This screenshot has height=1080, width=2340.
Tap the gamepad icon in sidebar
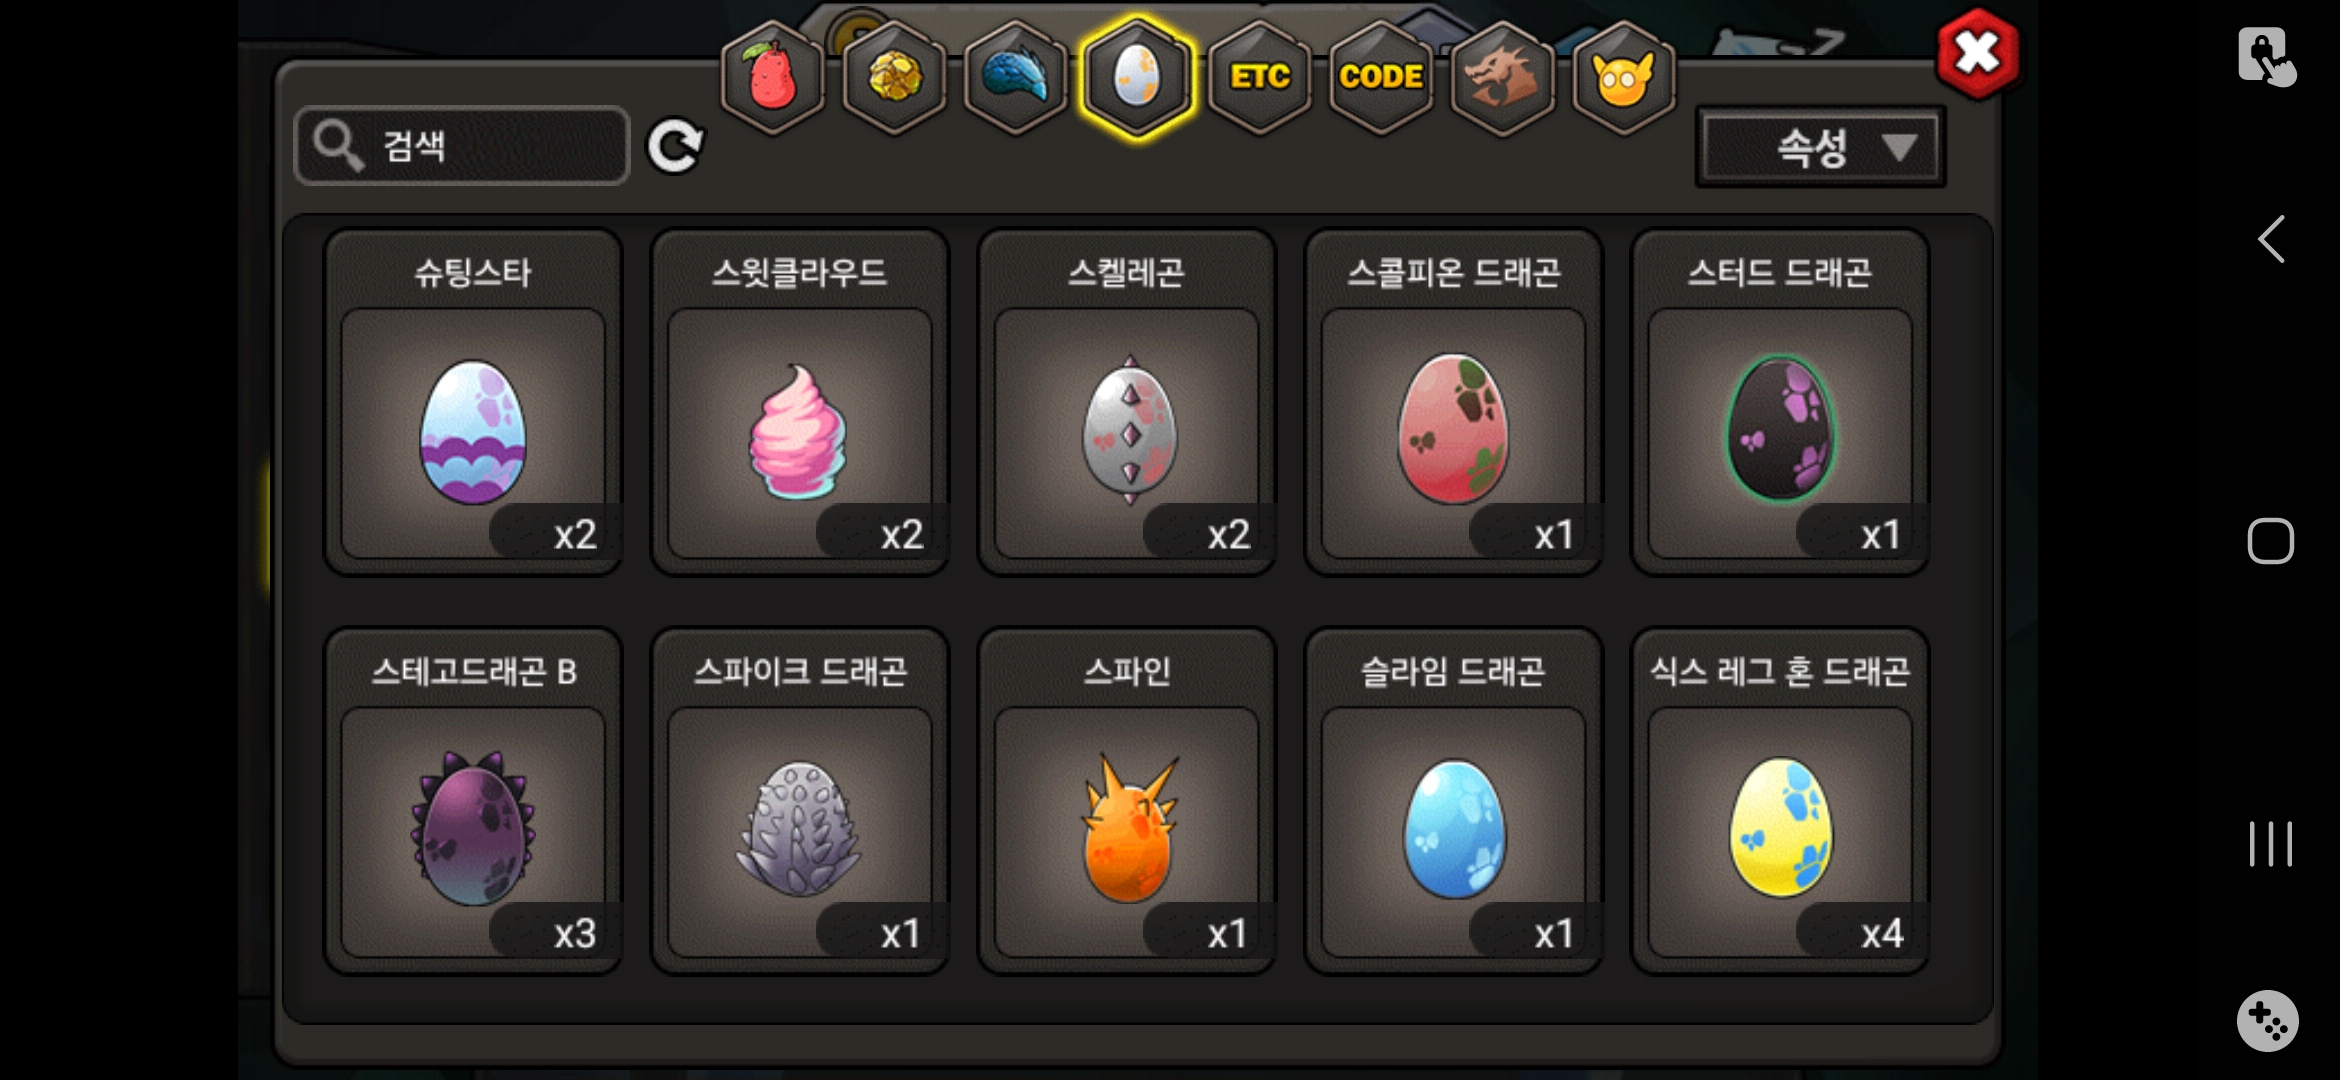[x=2267, y=1021]
